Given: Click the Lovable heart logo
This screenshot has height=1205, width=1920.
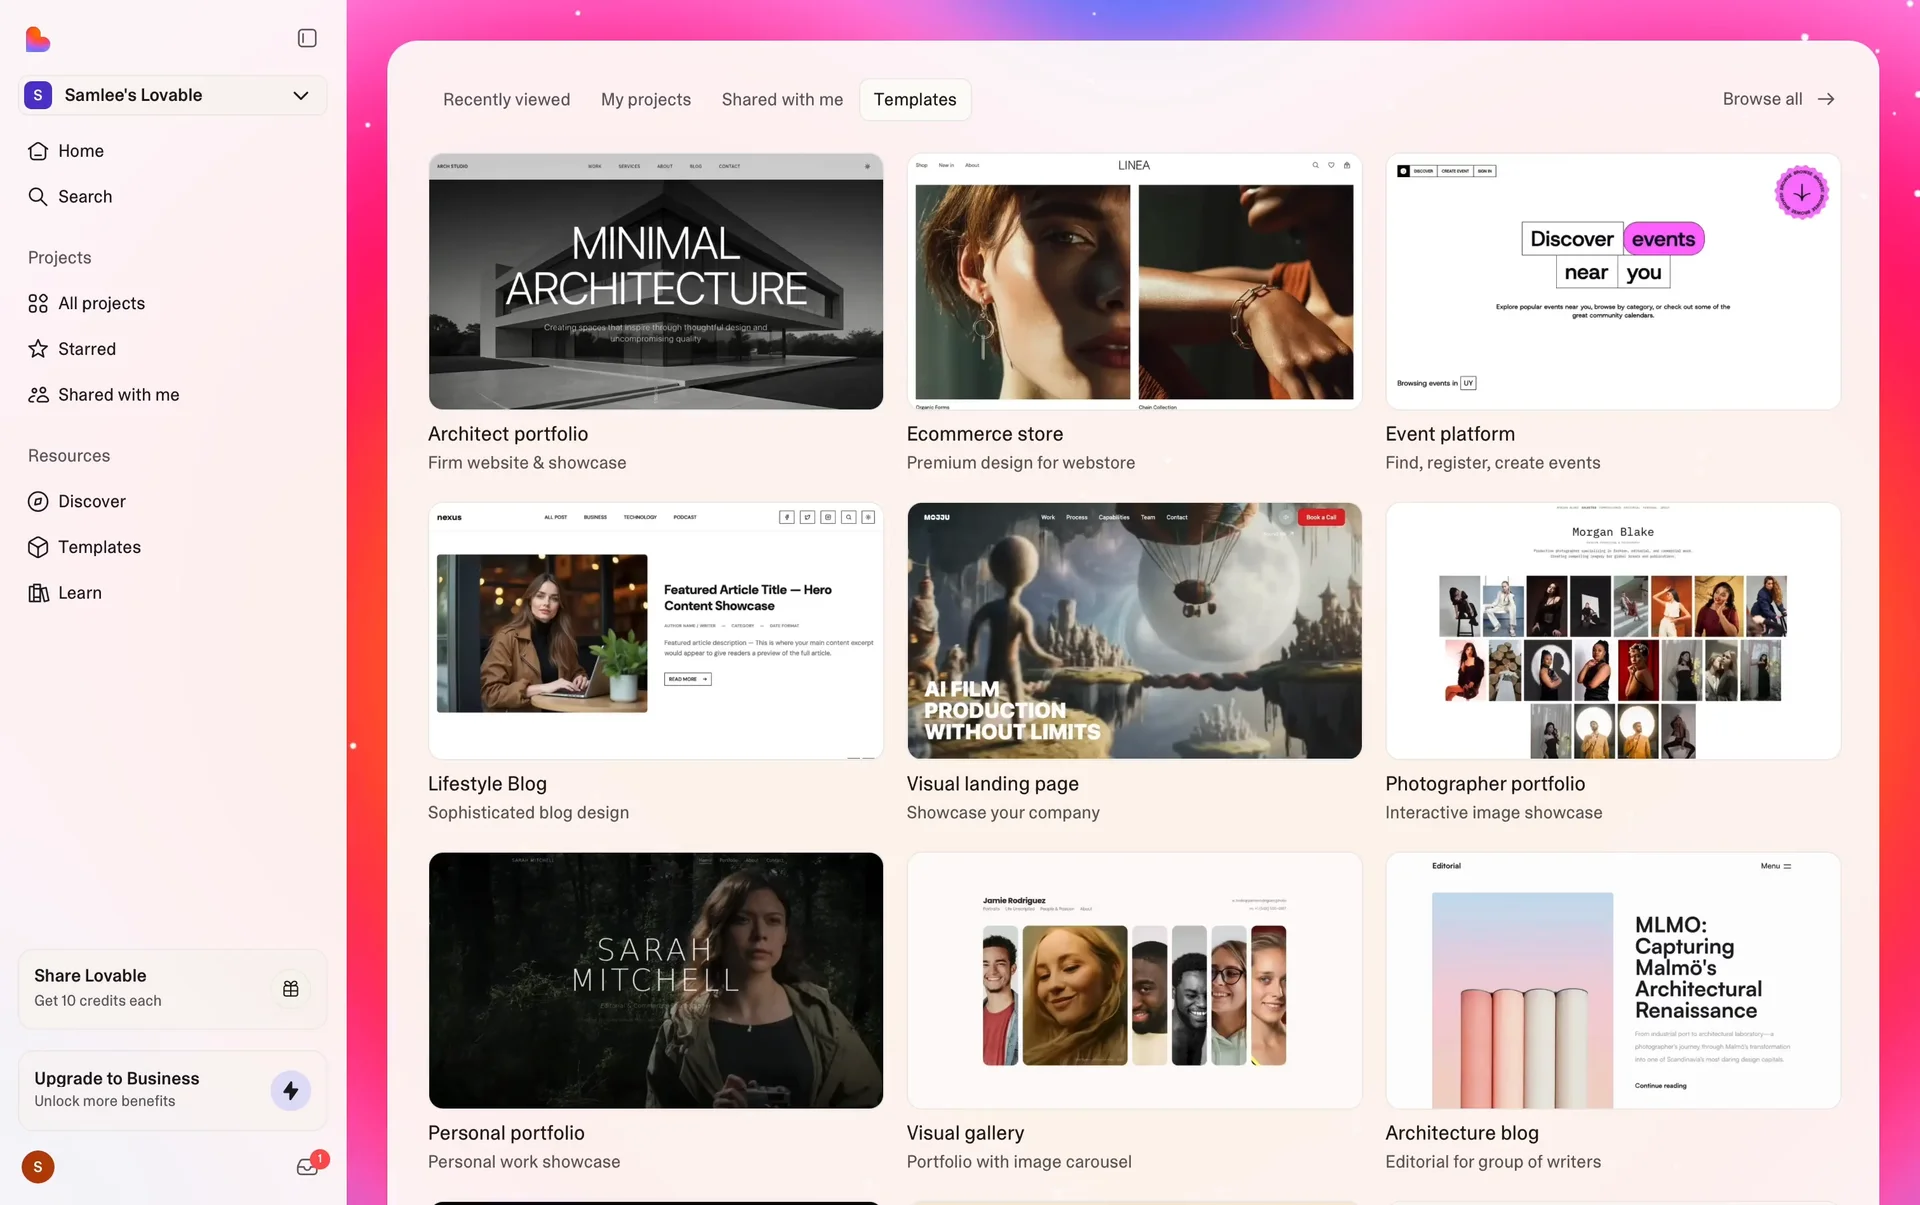Looking at the screenshot, I should coord(38,39).
